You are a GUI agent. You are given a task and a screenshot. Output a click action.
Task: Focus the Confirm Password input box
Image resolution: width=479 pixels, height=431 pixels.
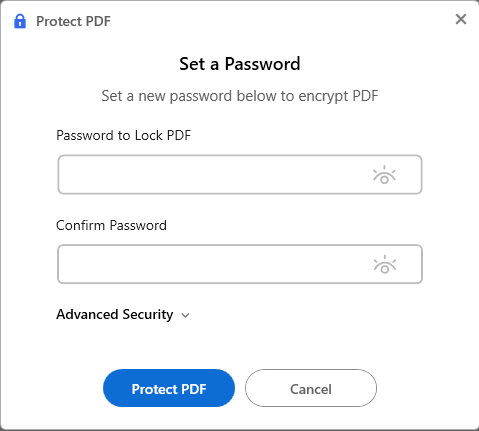click(x=240, y=264)
